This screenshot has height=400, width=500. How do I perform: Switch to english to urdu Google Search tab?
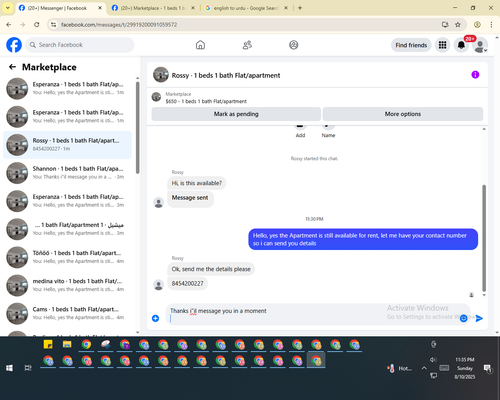coord(246,8)
